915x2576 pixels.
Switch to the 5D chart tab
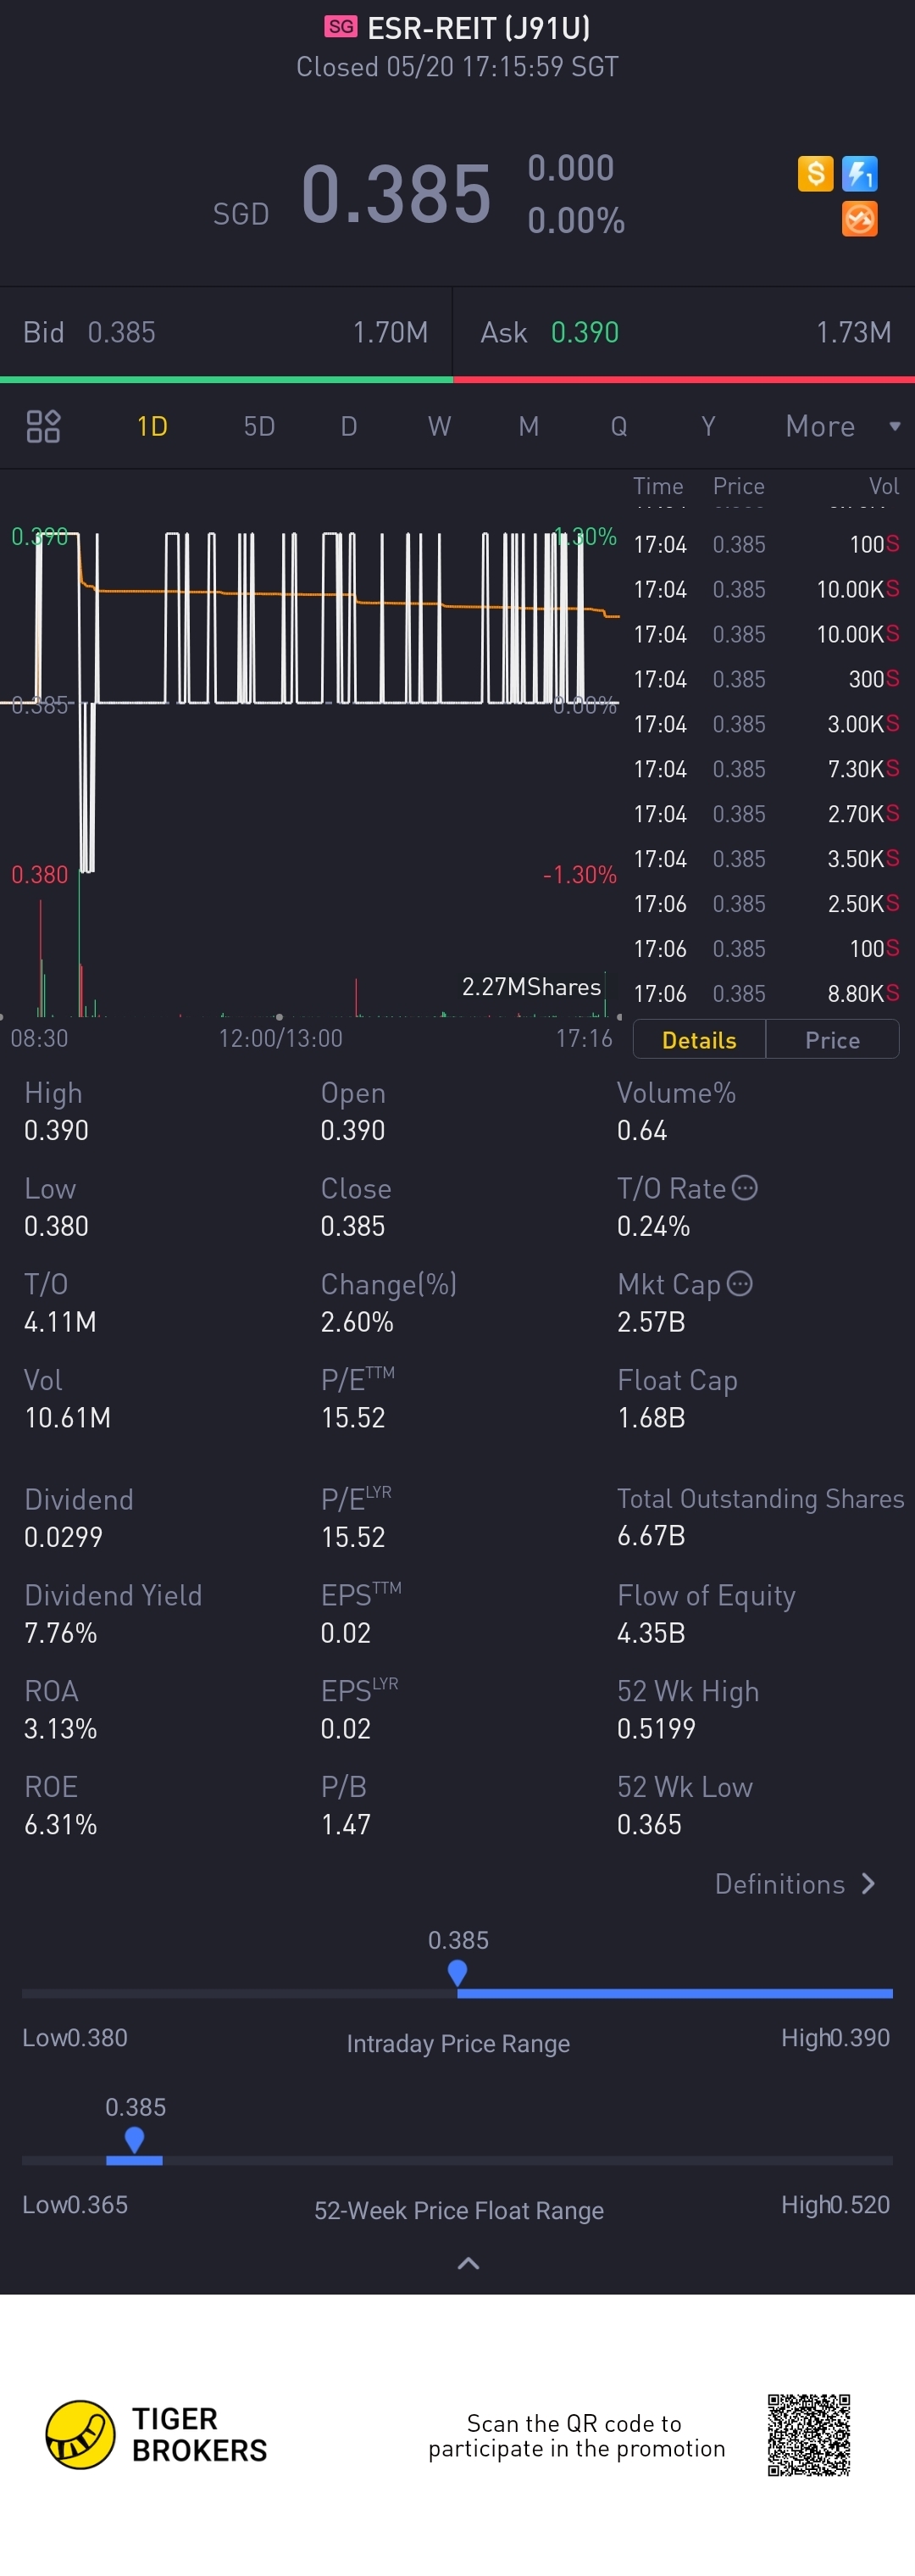(x=259, y=426)
